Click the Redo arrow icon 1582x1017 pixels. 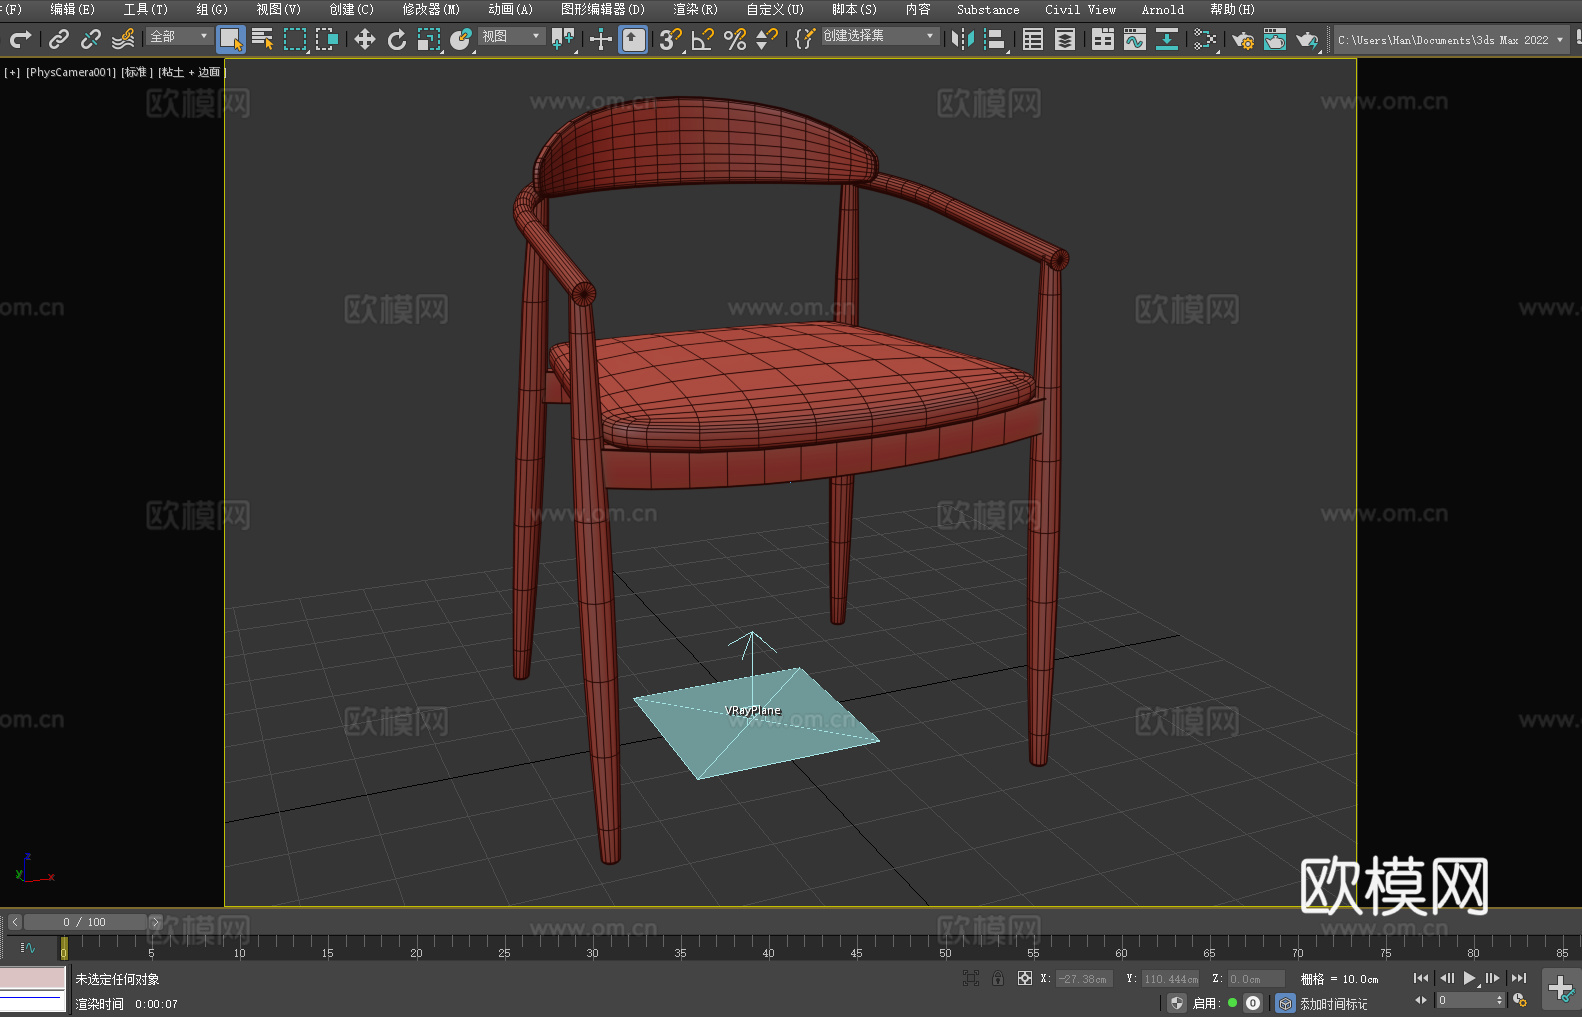(x=20, y=40)
